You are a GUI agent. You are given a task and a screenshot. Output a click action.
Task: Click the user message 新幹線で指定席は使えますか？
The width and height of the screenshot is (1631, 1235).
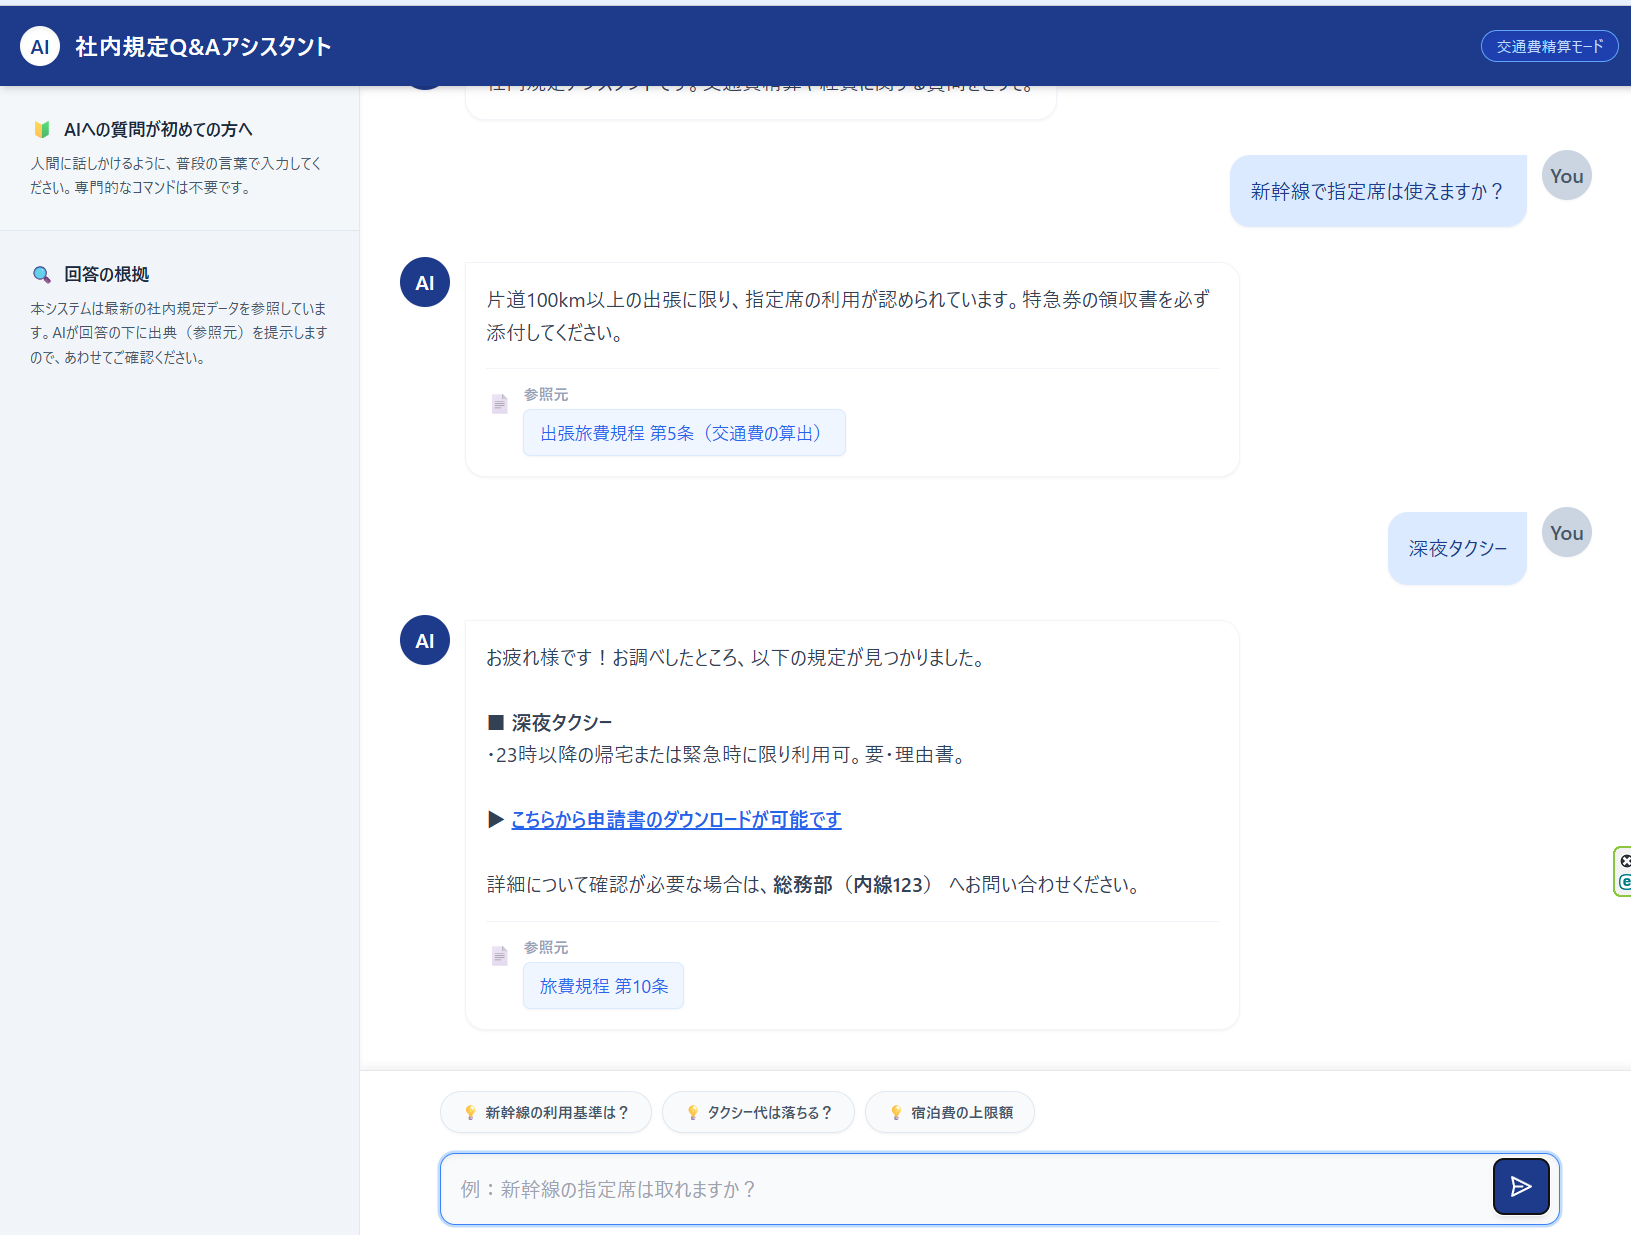1378,191
